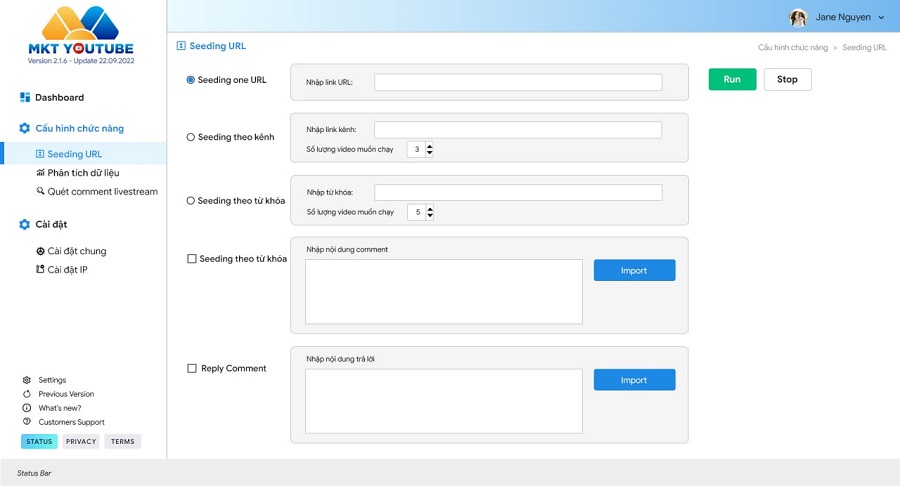This screenshot has height=486, width=900.
Task: Decrease keyword video count stepper
Action: 429,216
